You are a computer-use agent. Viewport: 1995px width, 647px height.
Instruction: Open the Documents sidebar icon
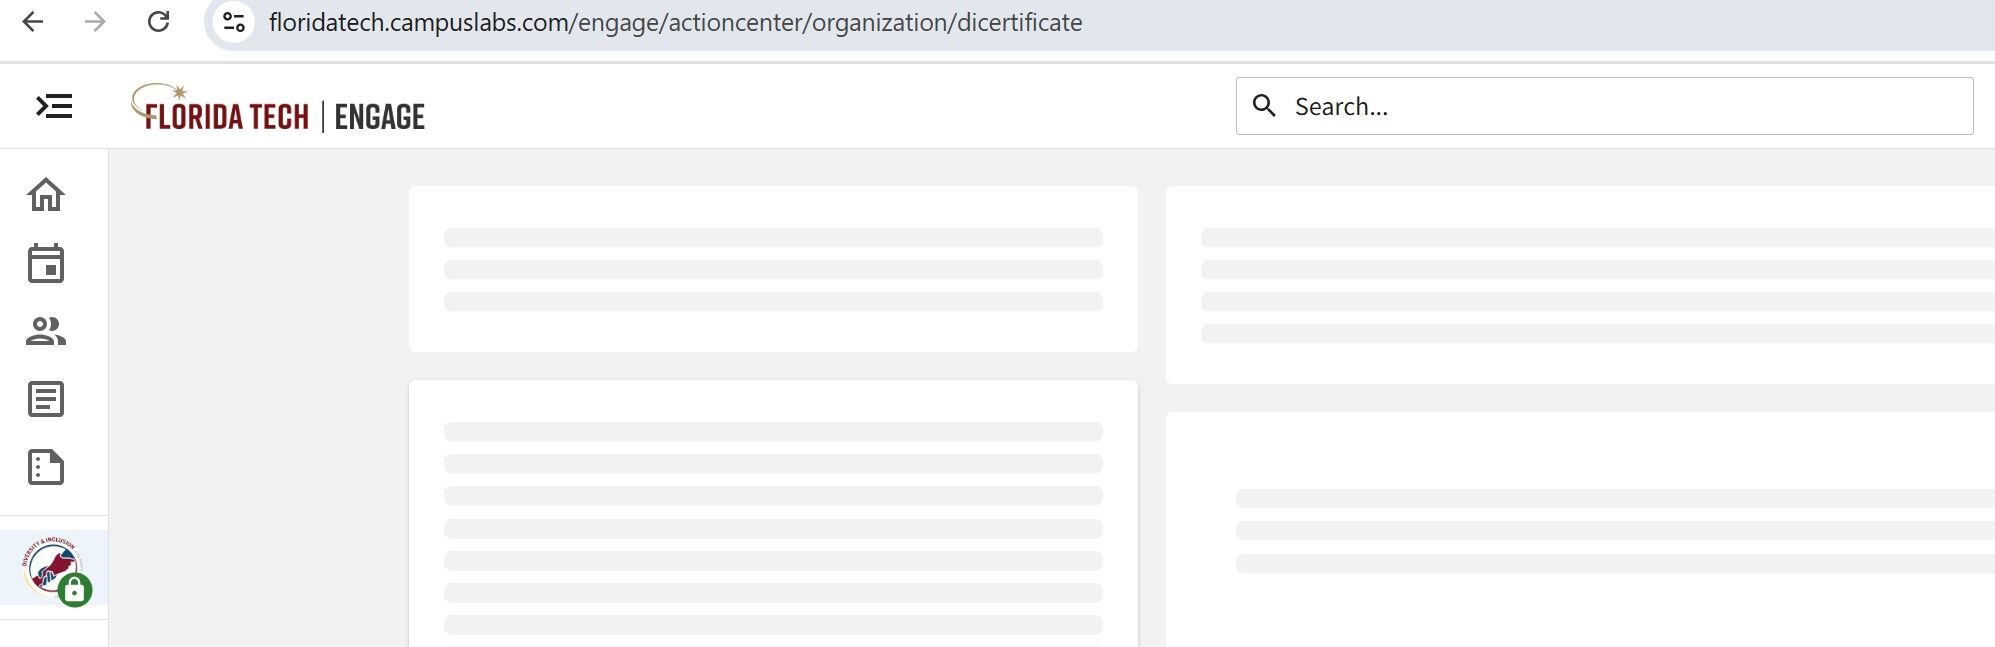[46, 467]
